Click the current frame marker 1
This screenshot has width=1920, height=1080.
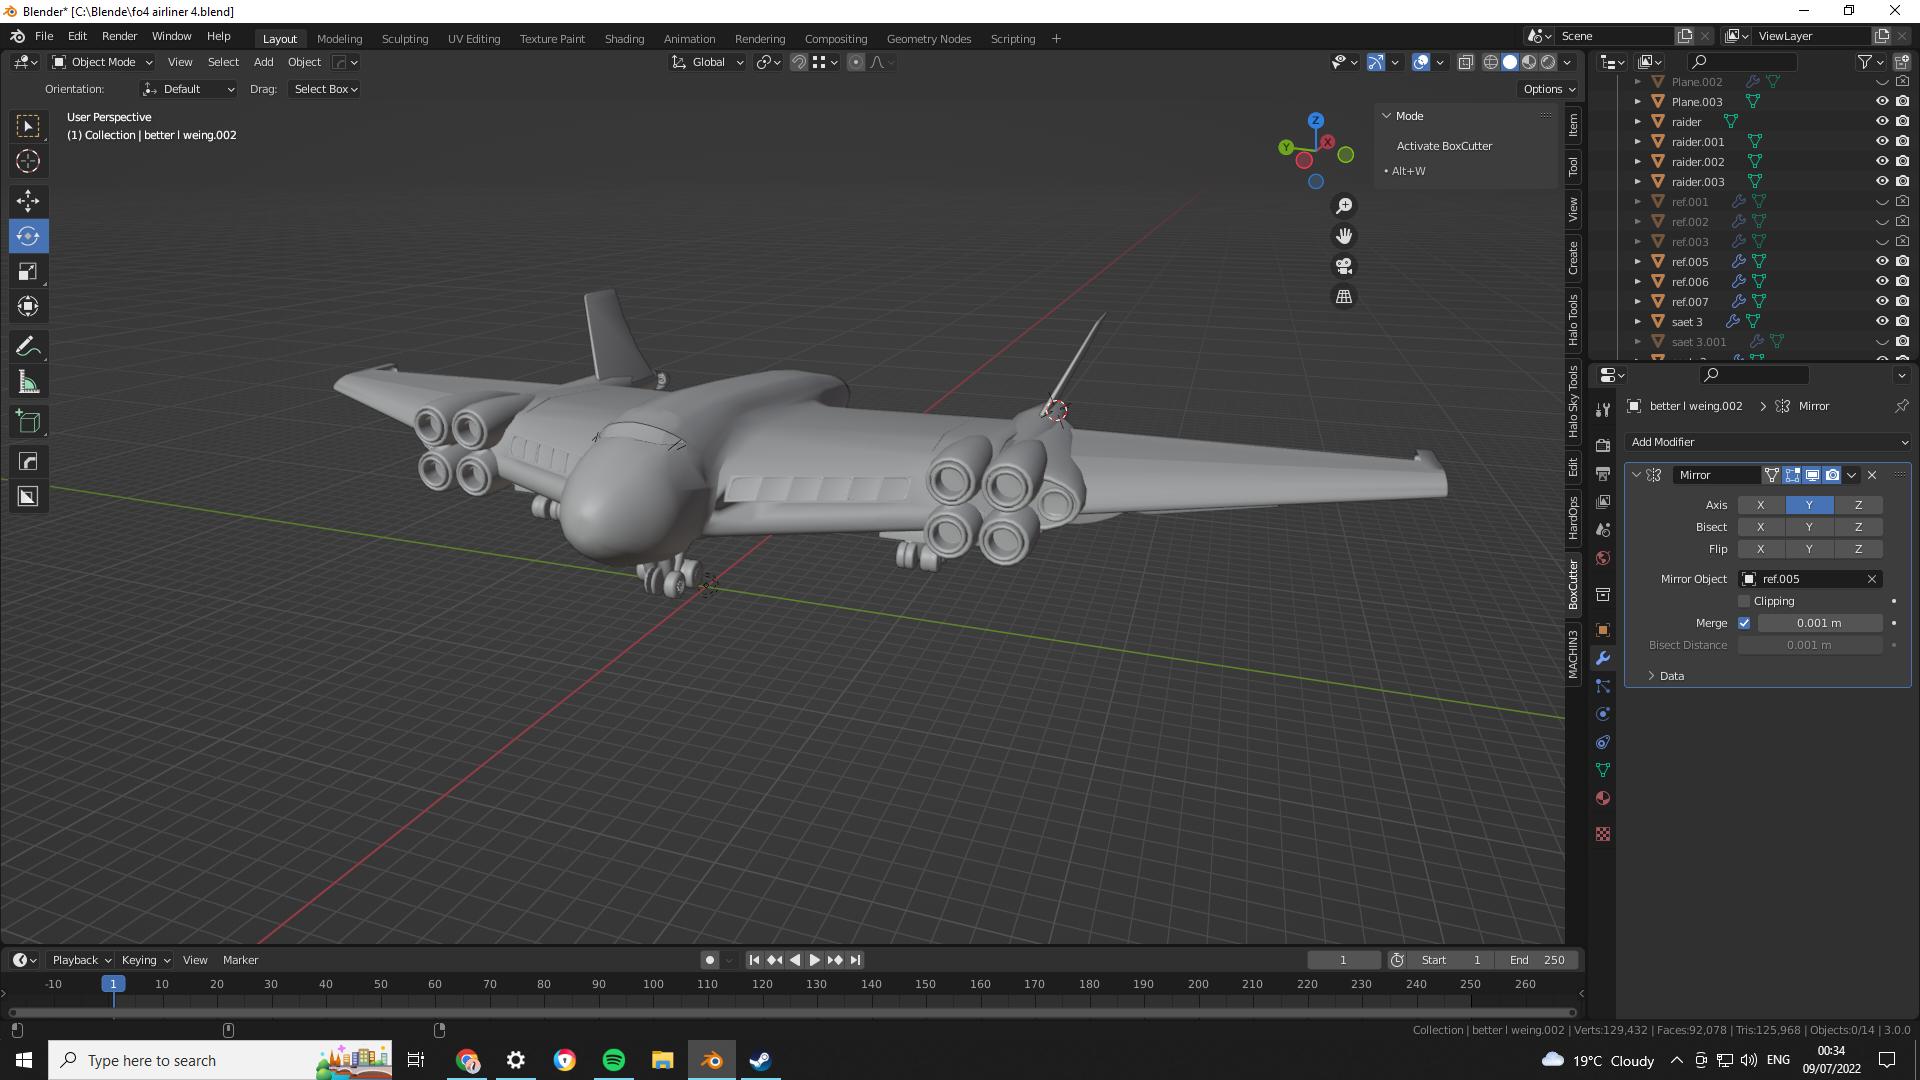[113, 984]
